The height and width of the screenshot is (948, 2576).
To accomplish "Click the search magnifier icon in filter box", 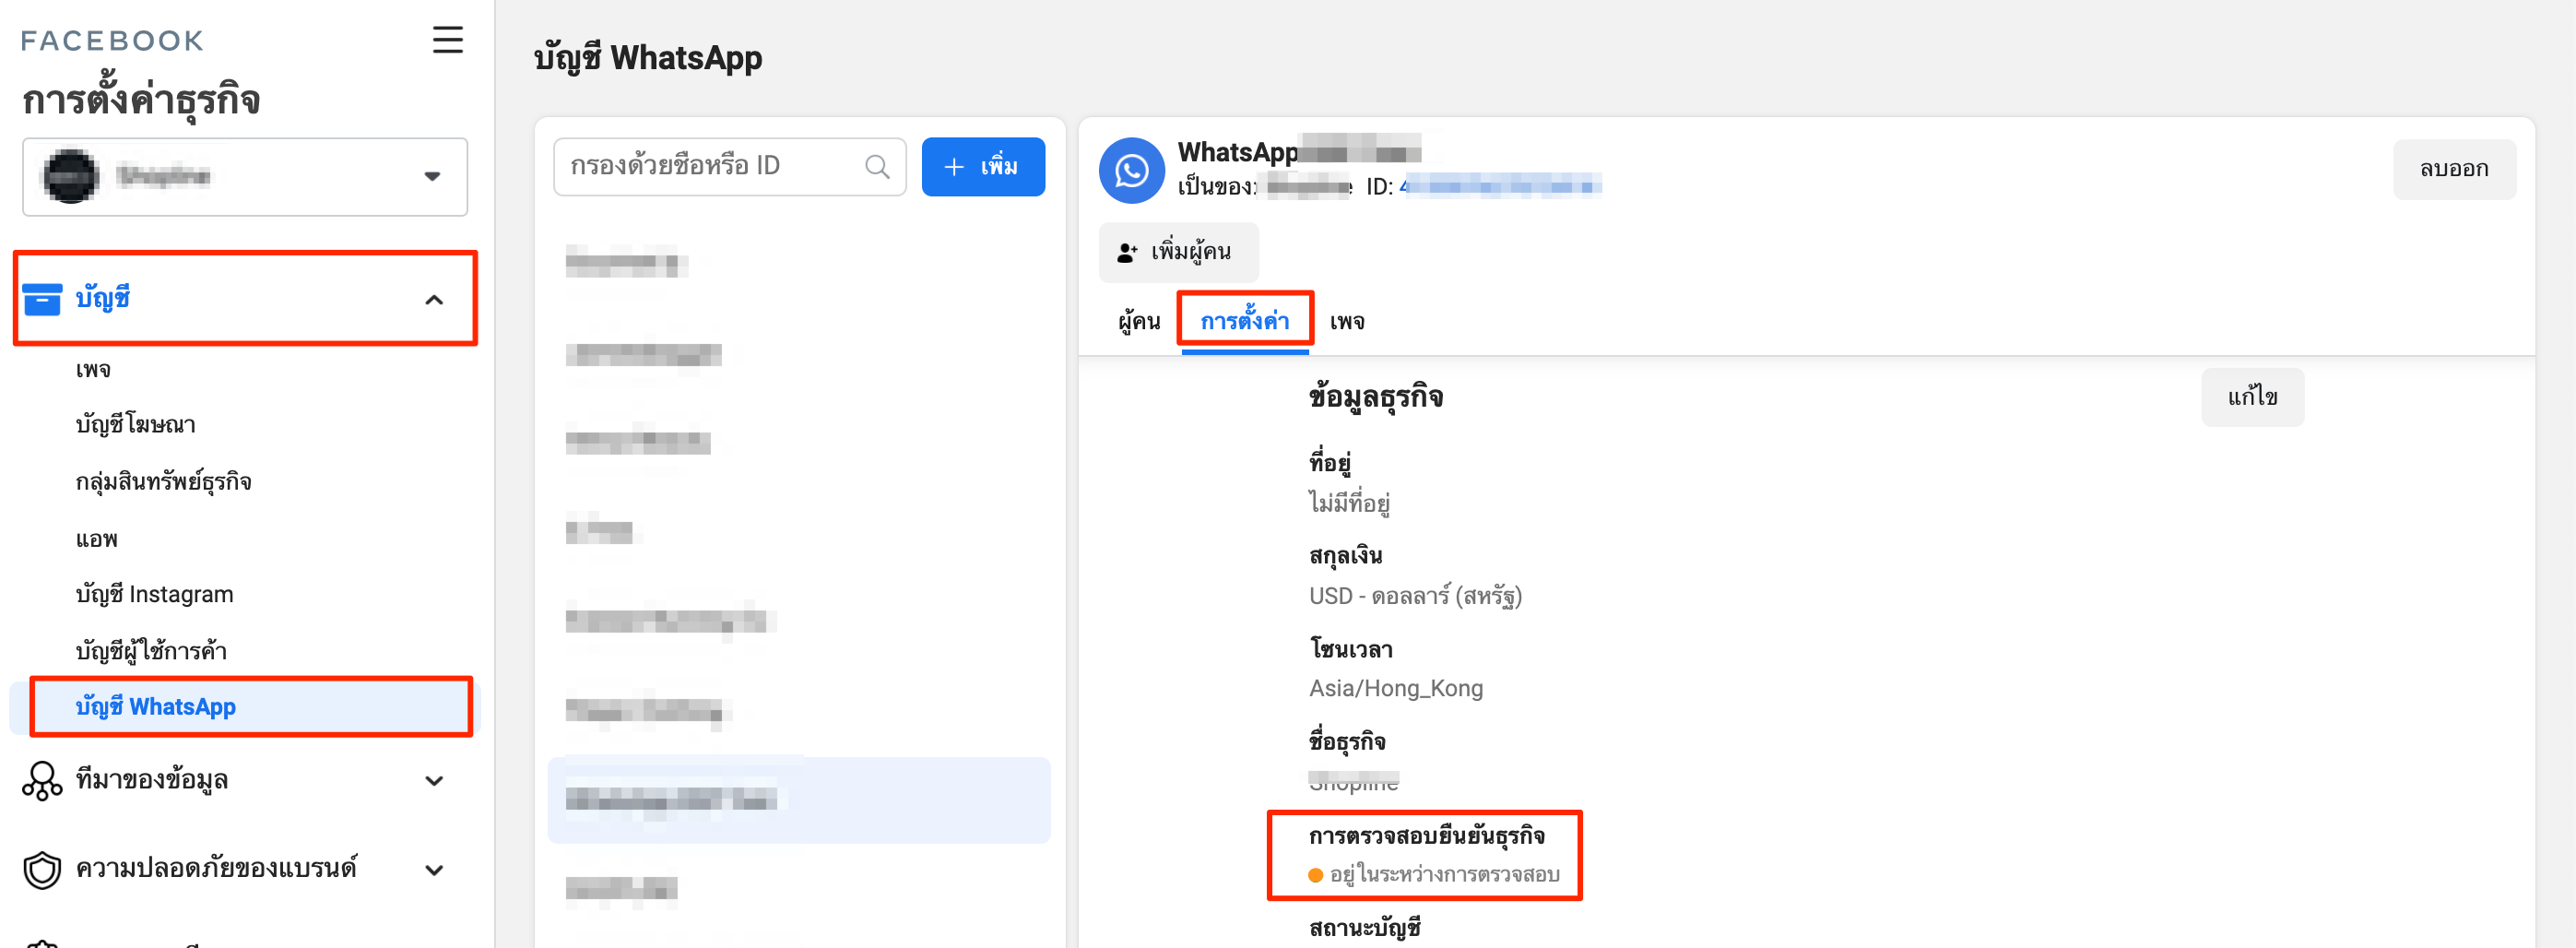I will coord(877,166).
